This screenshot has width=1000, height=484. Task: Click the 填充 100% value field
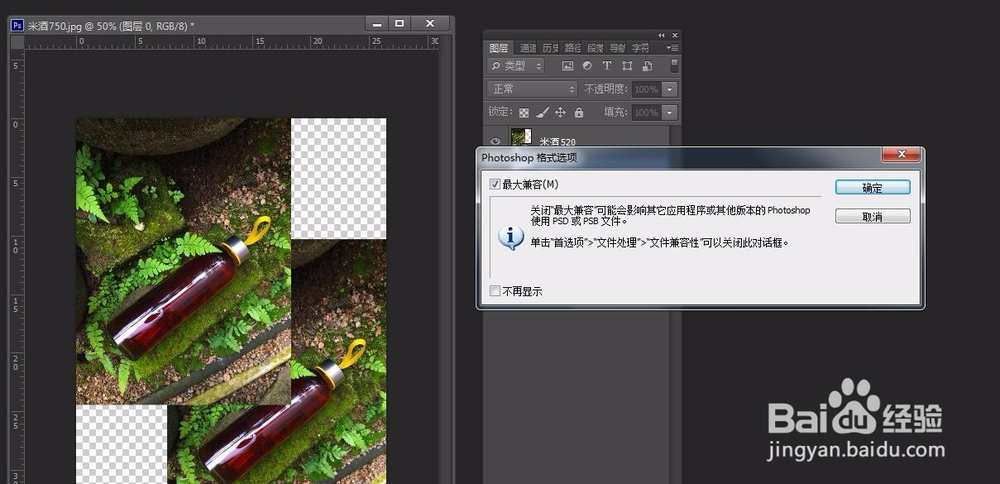[x=647, y=112]
